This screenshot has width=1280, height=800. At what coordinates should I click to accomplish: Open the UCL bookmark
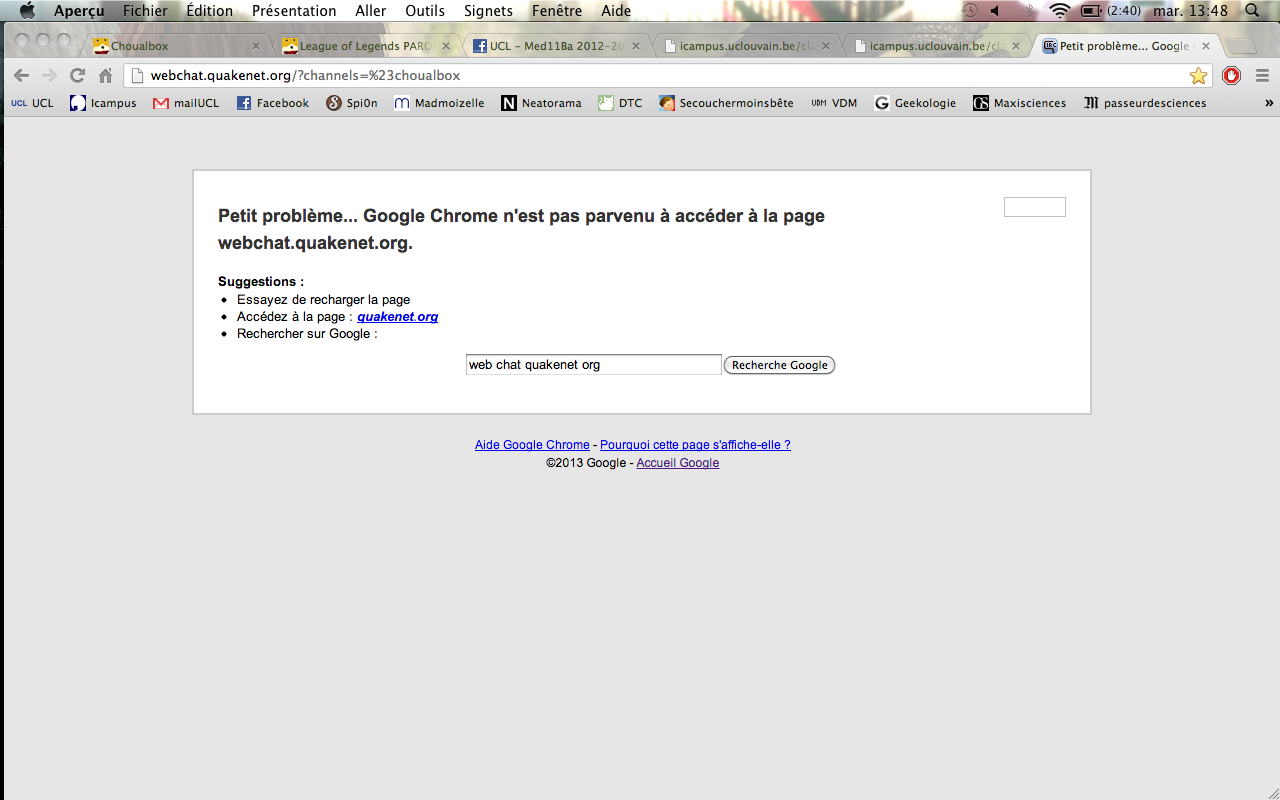click(x=32, y=103)
